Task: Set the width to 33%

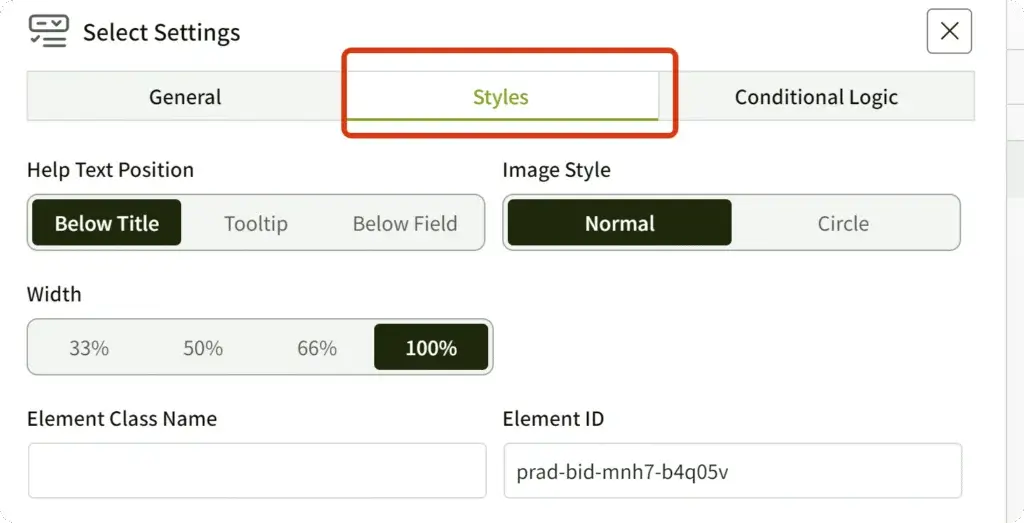Action: pos(89,348)
